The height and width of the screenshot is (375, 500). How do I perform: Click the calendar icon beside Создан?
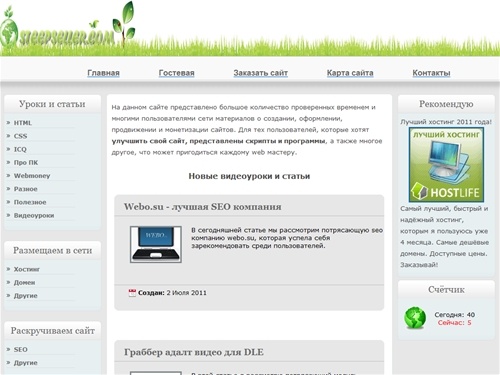132,293
